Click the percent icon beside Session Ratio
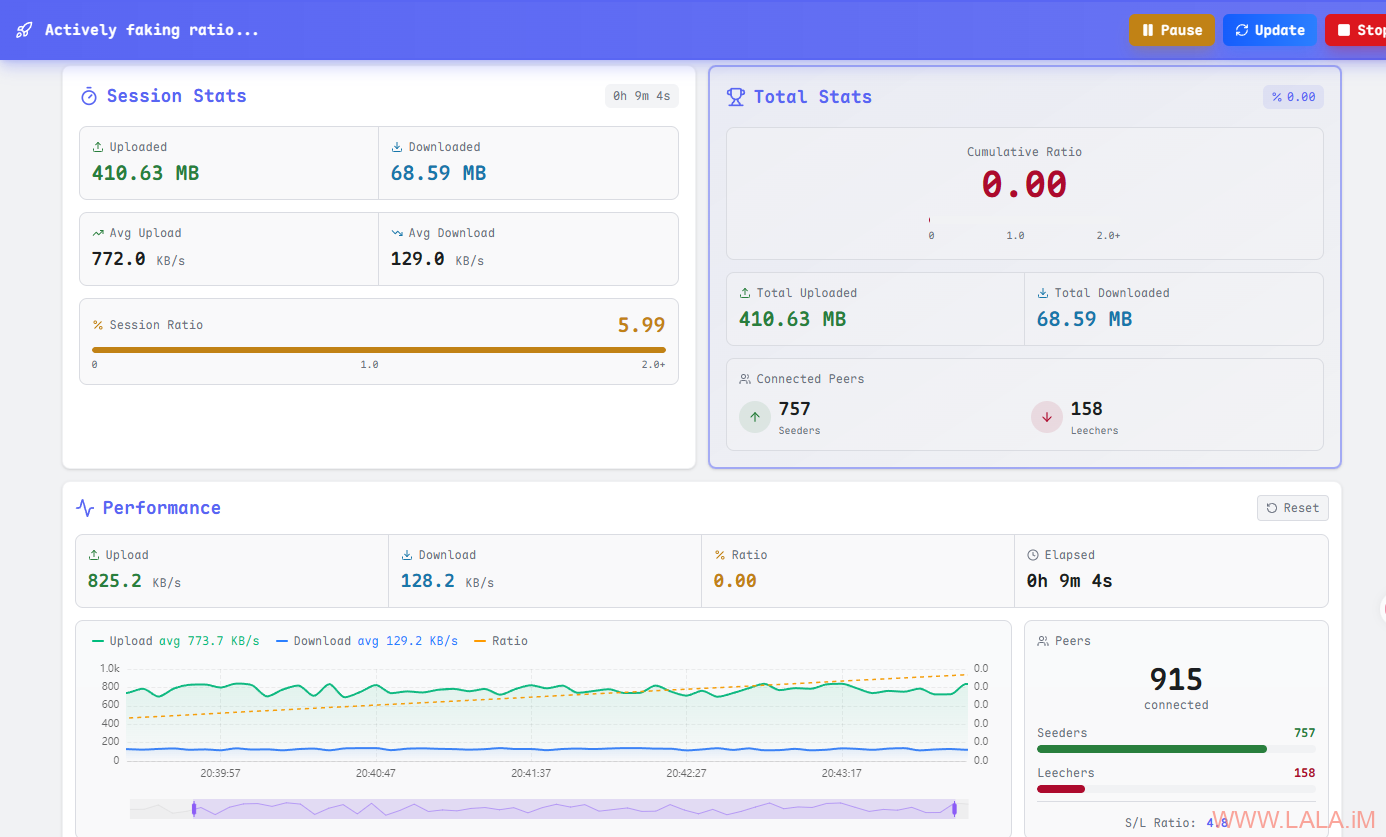Image resolution: width=1386 pixels, height=837 pixels. (x=98, y=325)
